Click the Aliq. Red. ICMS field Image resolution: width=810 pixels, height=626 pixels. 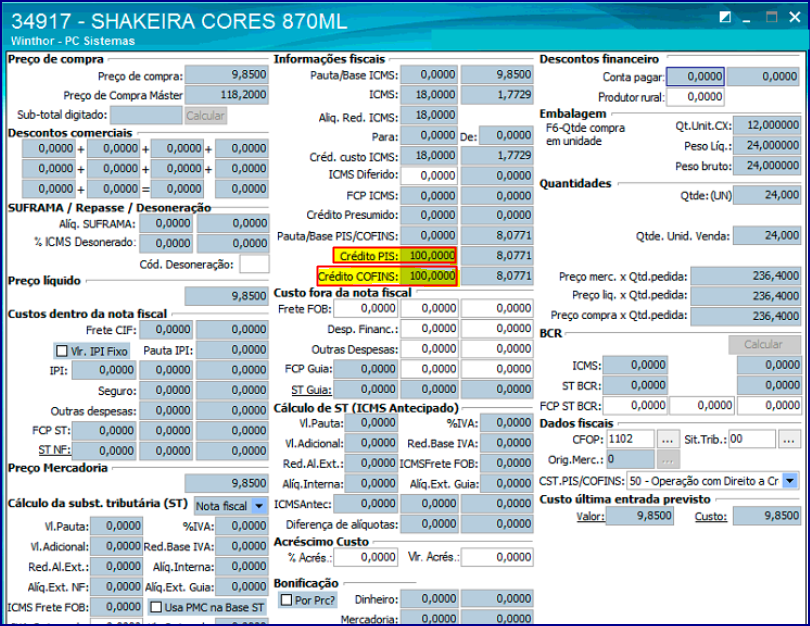pyautogui.click(x=429, y=115)
